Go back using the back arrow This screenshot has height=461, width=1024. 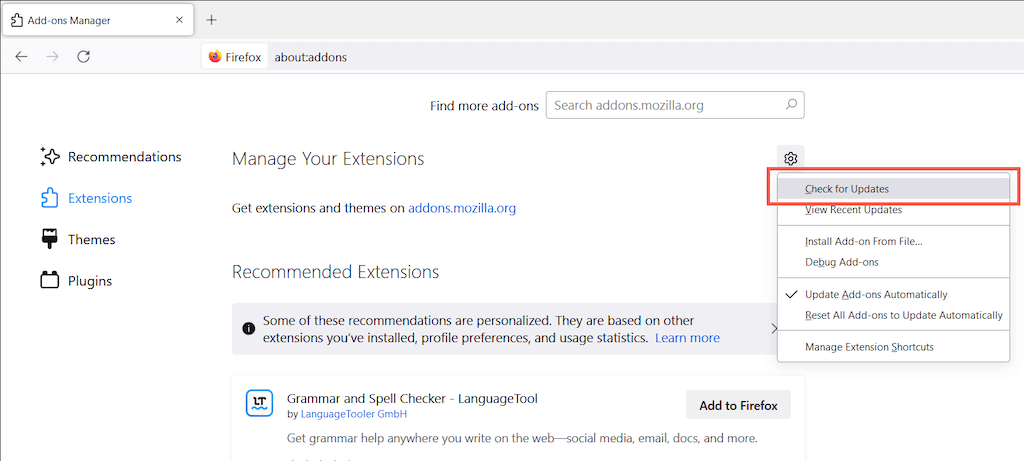click(x=22, y=57)
